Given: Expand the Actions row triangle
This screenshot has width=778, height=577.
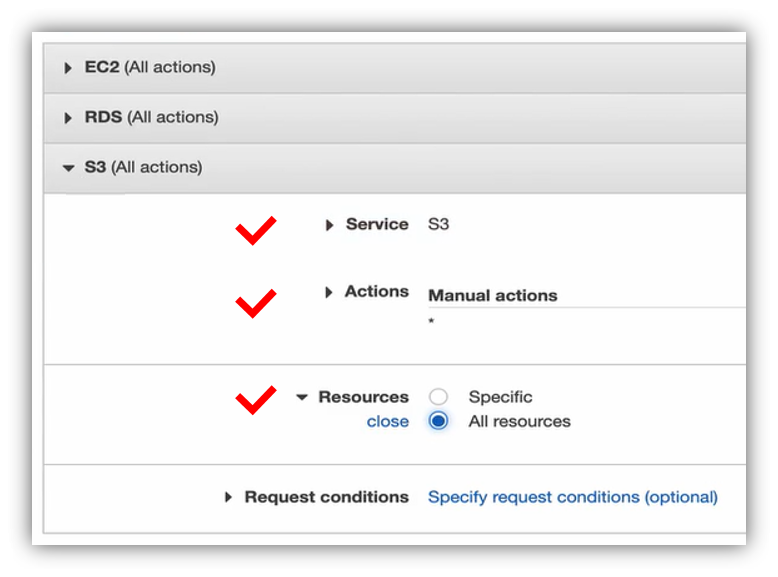Looking at the screenshot, I should [x=329, y=293].
